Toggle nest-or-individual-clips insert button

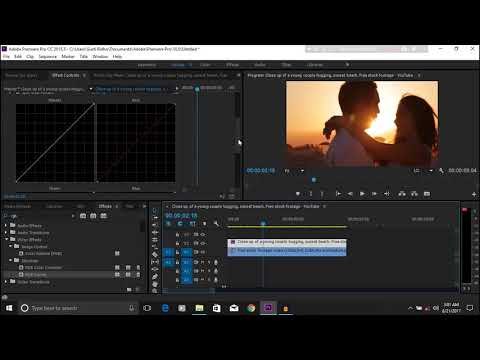pyautogui.click(x=168, y=224)
